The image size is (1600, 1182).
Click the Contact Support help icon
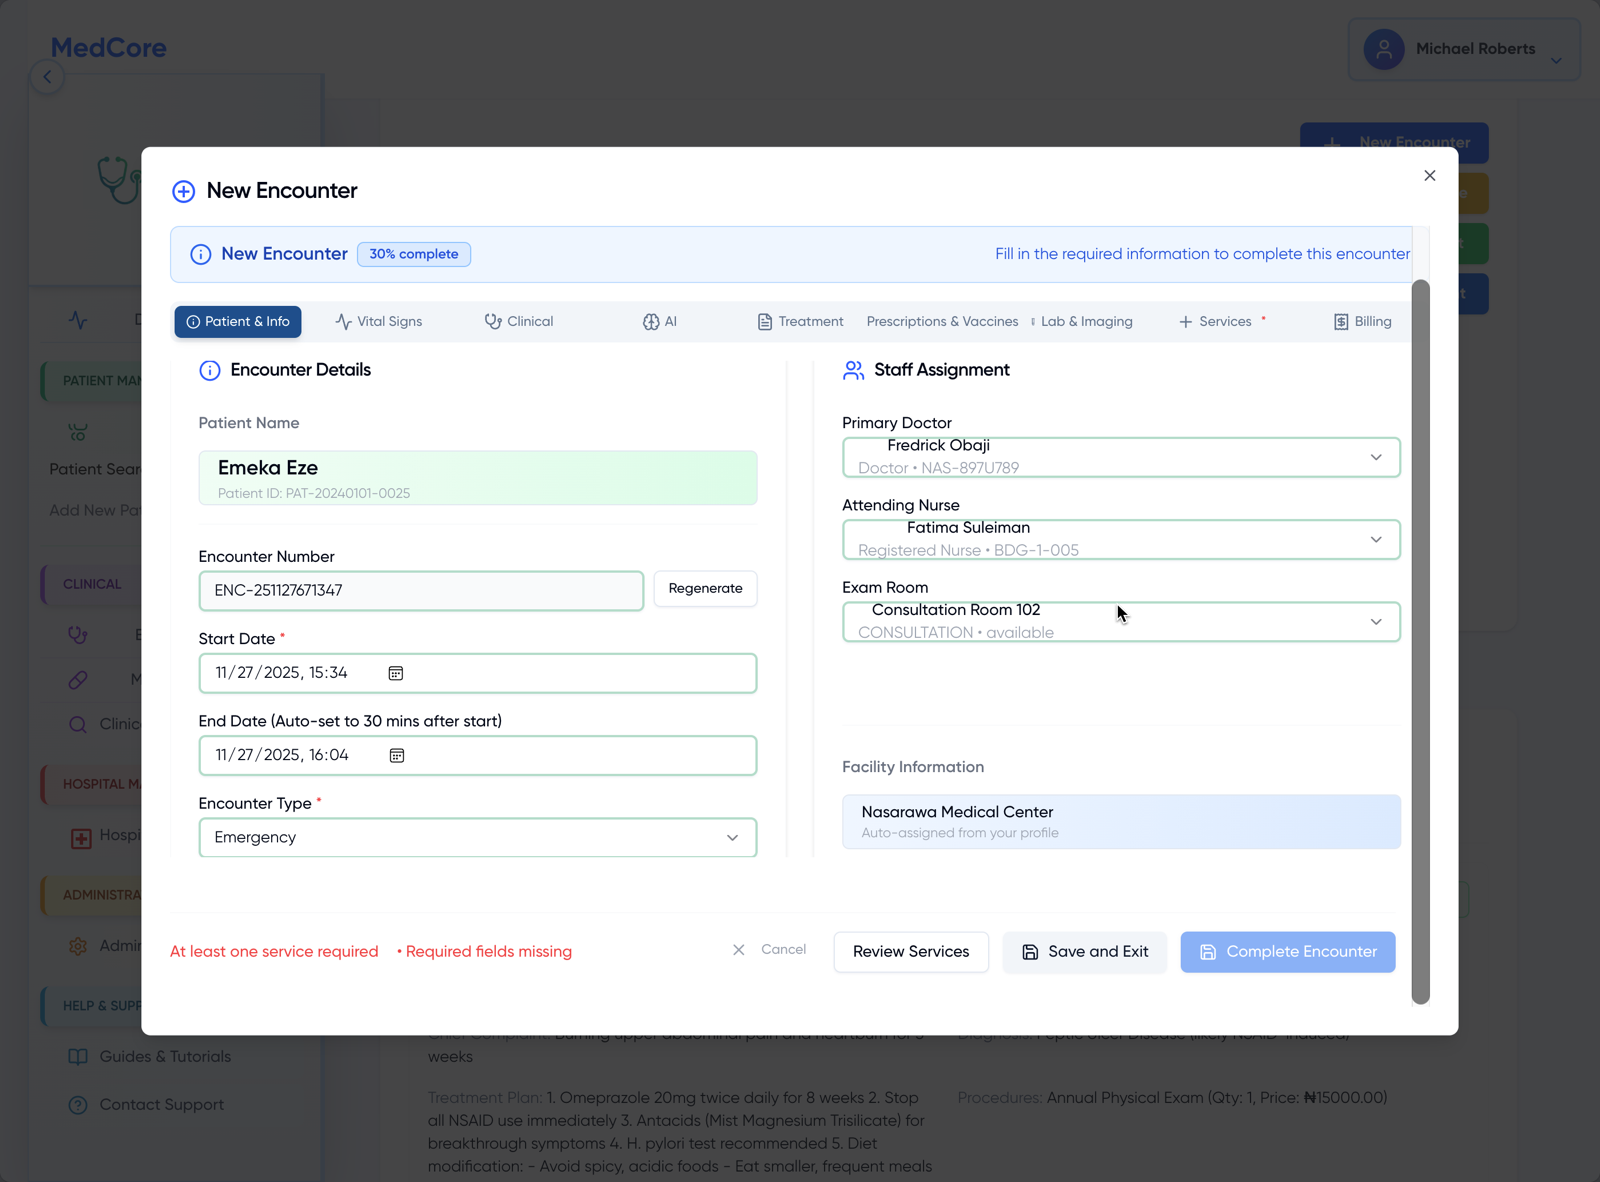[78, 1105]
